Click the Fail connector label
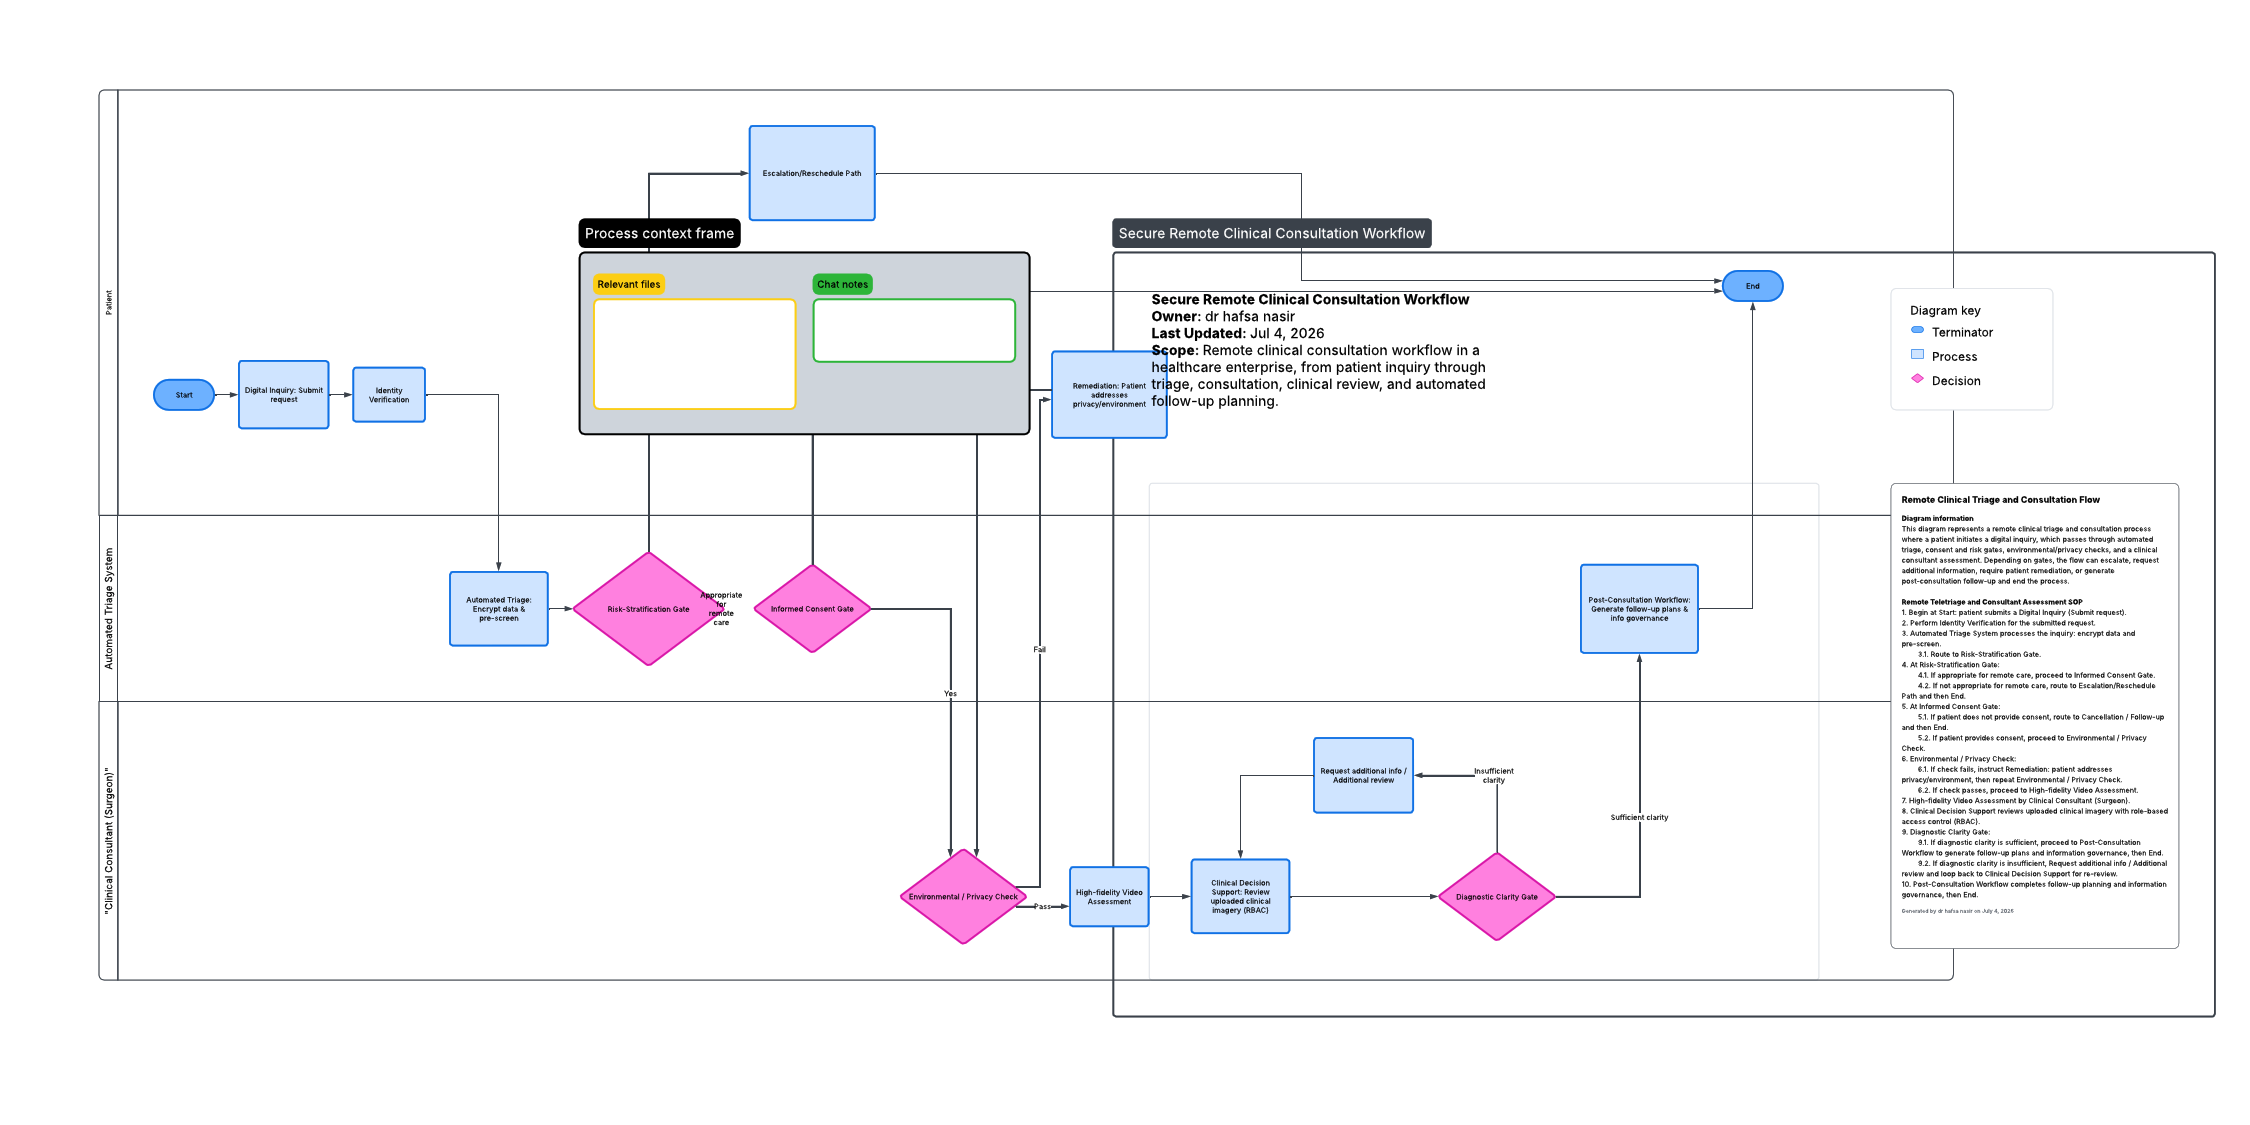Viewport: 2250px width, 1125px height. tap(1039, 650)
